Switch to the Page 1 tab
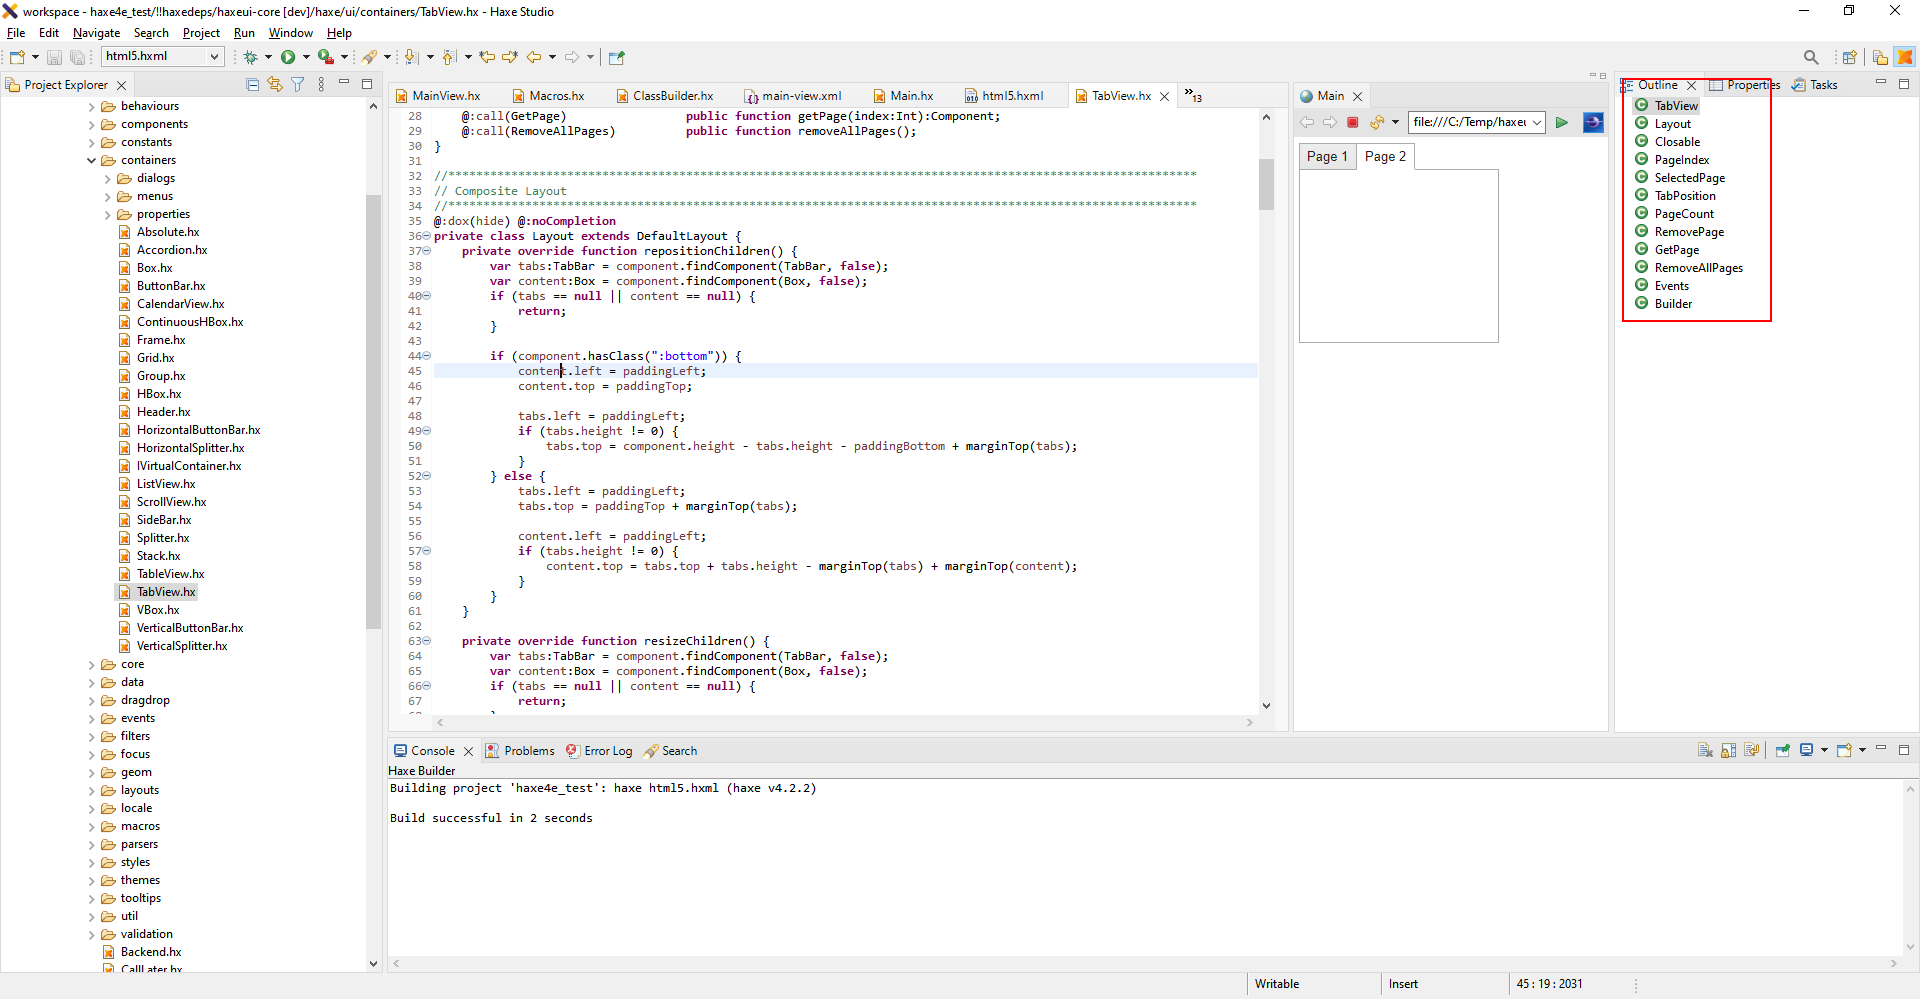1920x999 pixels. click(x=1326, y=156)
